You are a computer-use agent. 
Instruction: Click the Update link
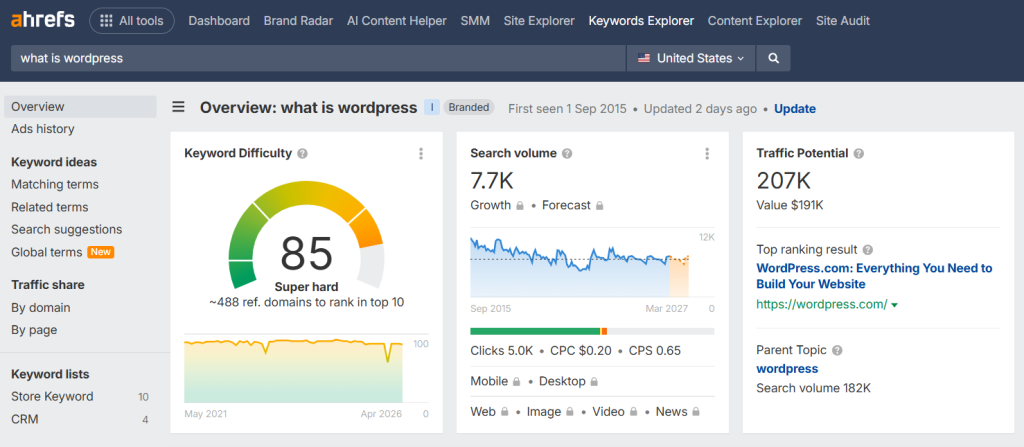point(795,109)
